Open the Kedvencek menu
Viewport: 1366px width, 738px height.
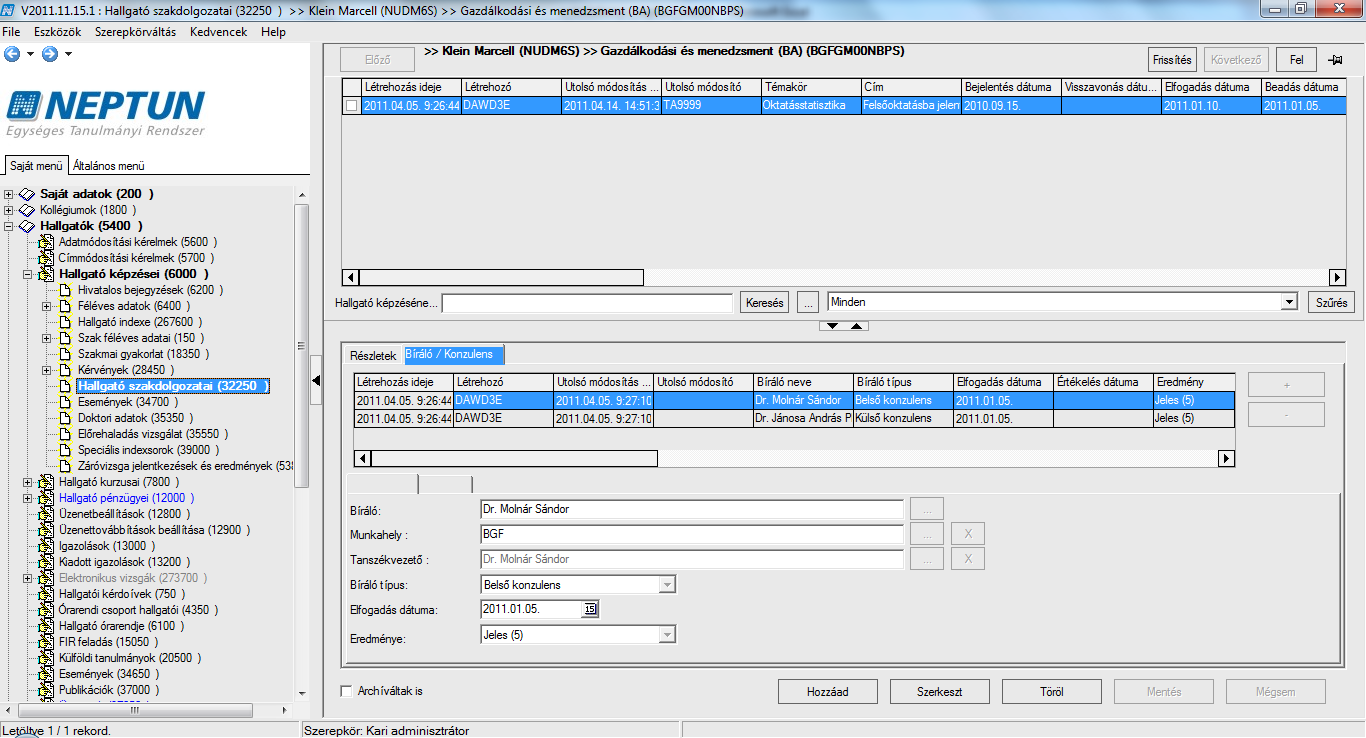[x=218, y=32]
